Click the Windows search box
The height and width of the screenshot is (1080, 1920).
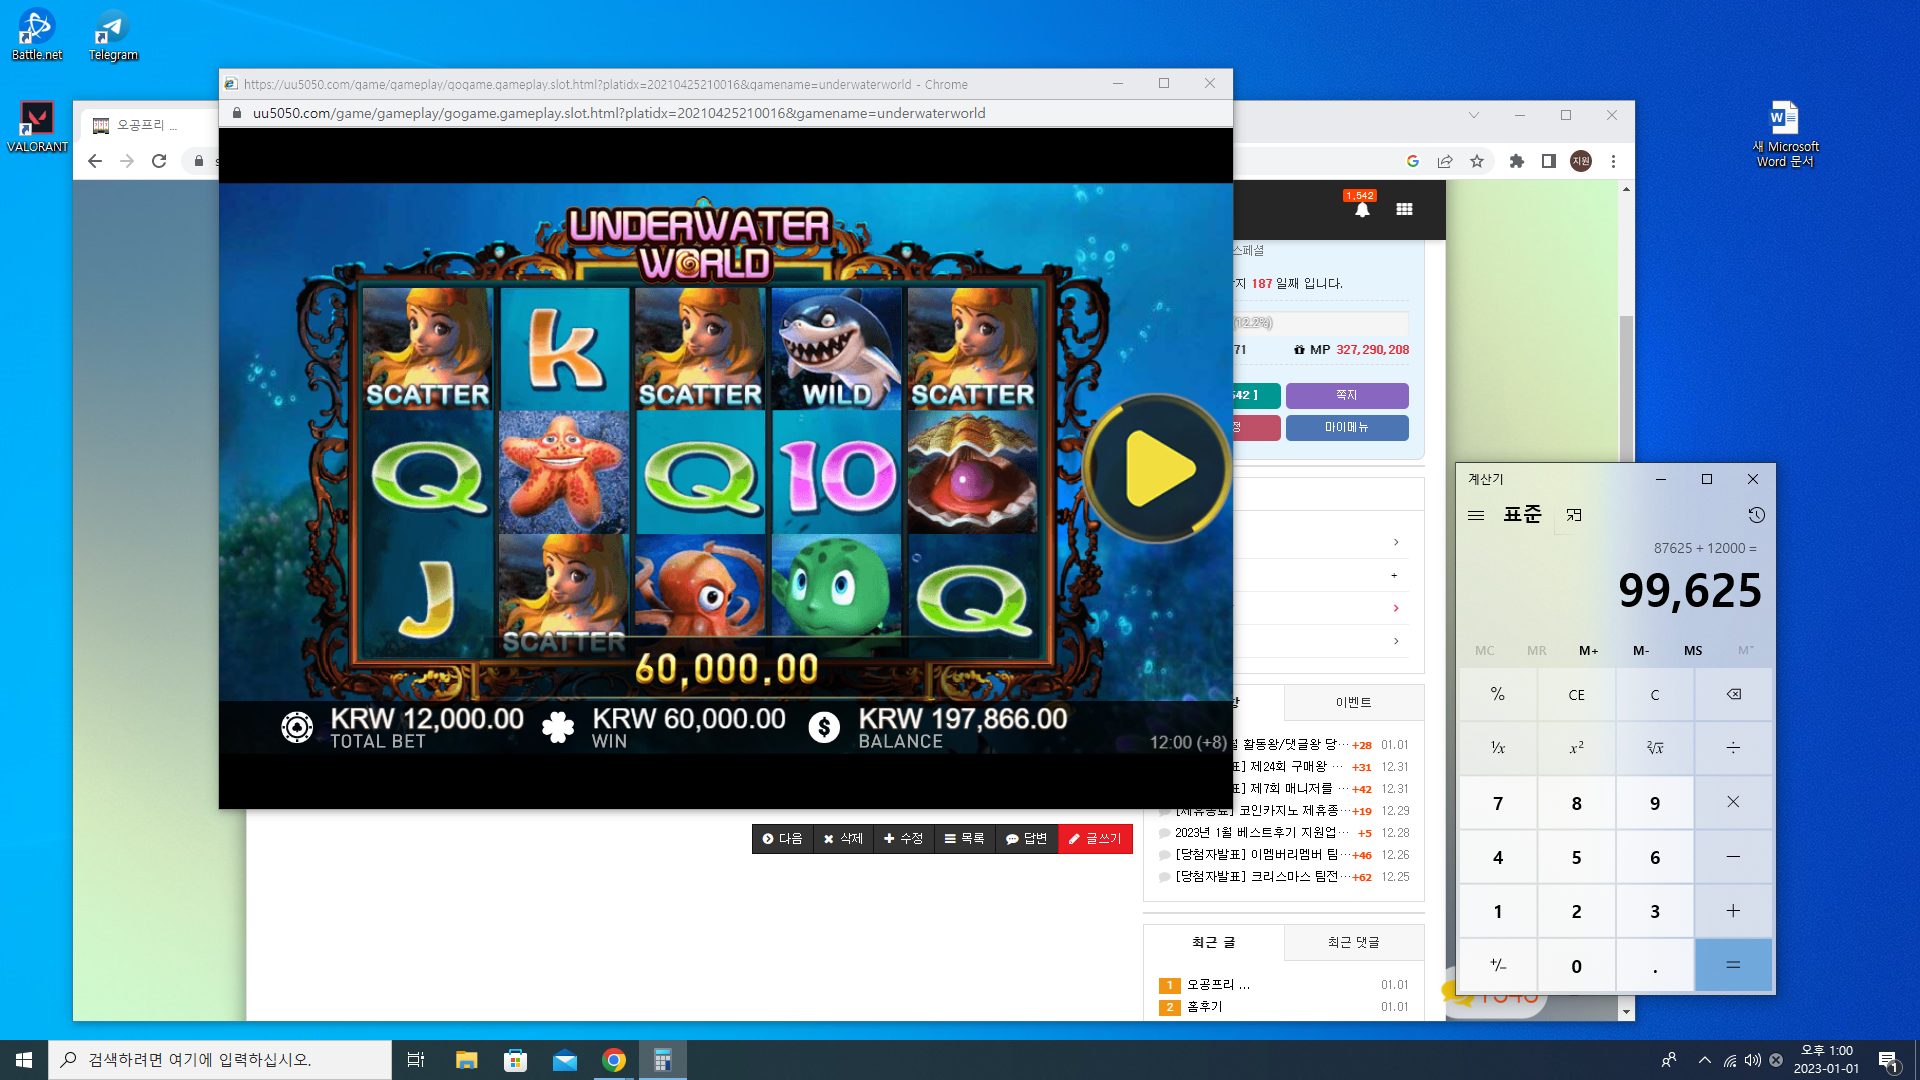point(220,1060)
